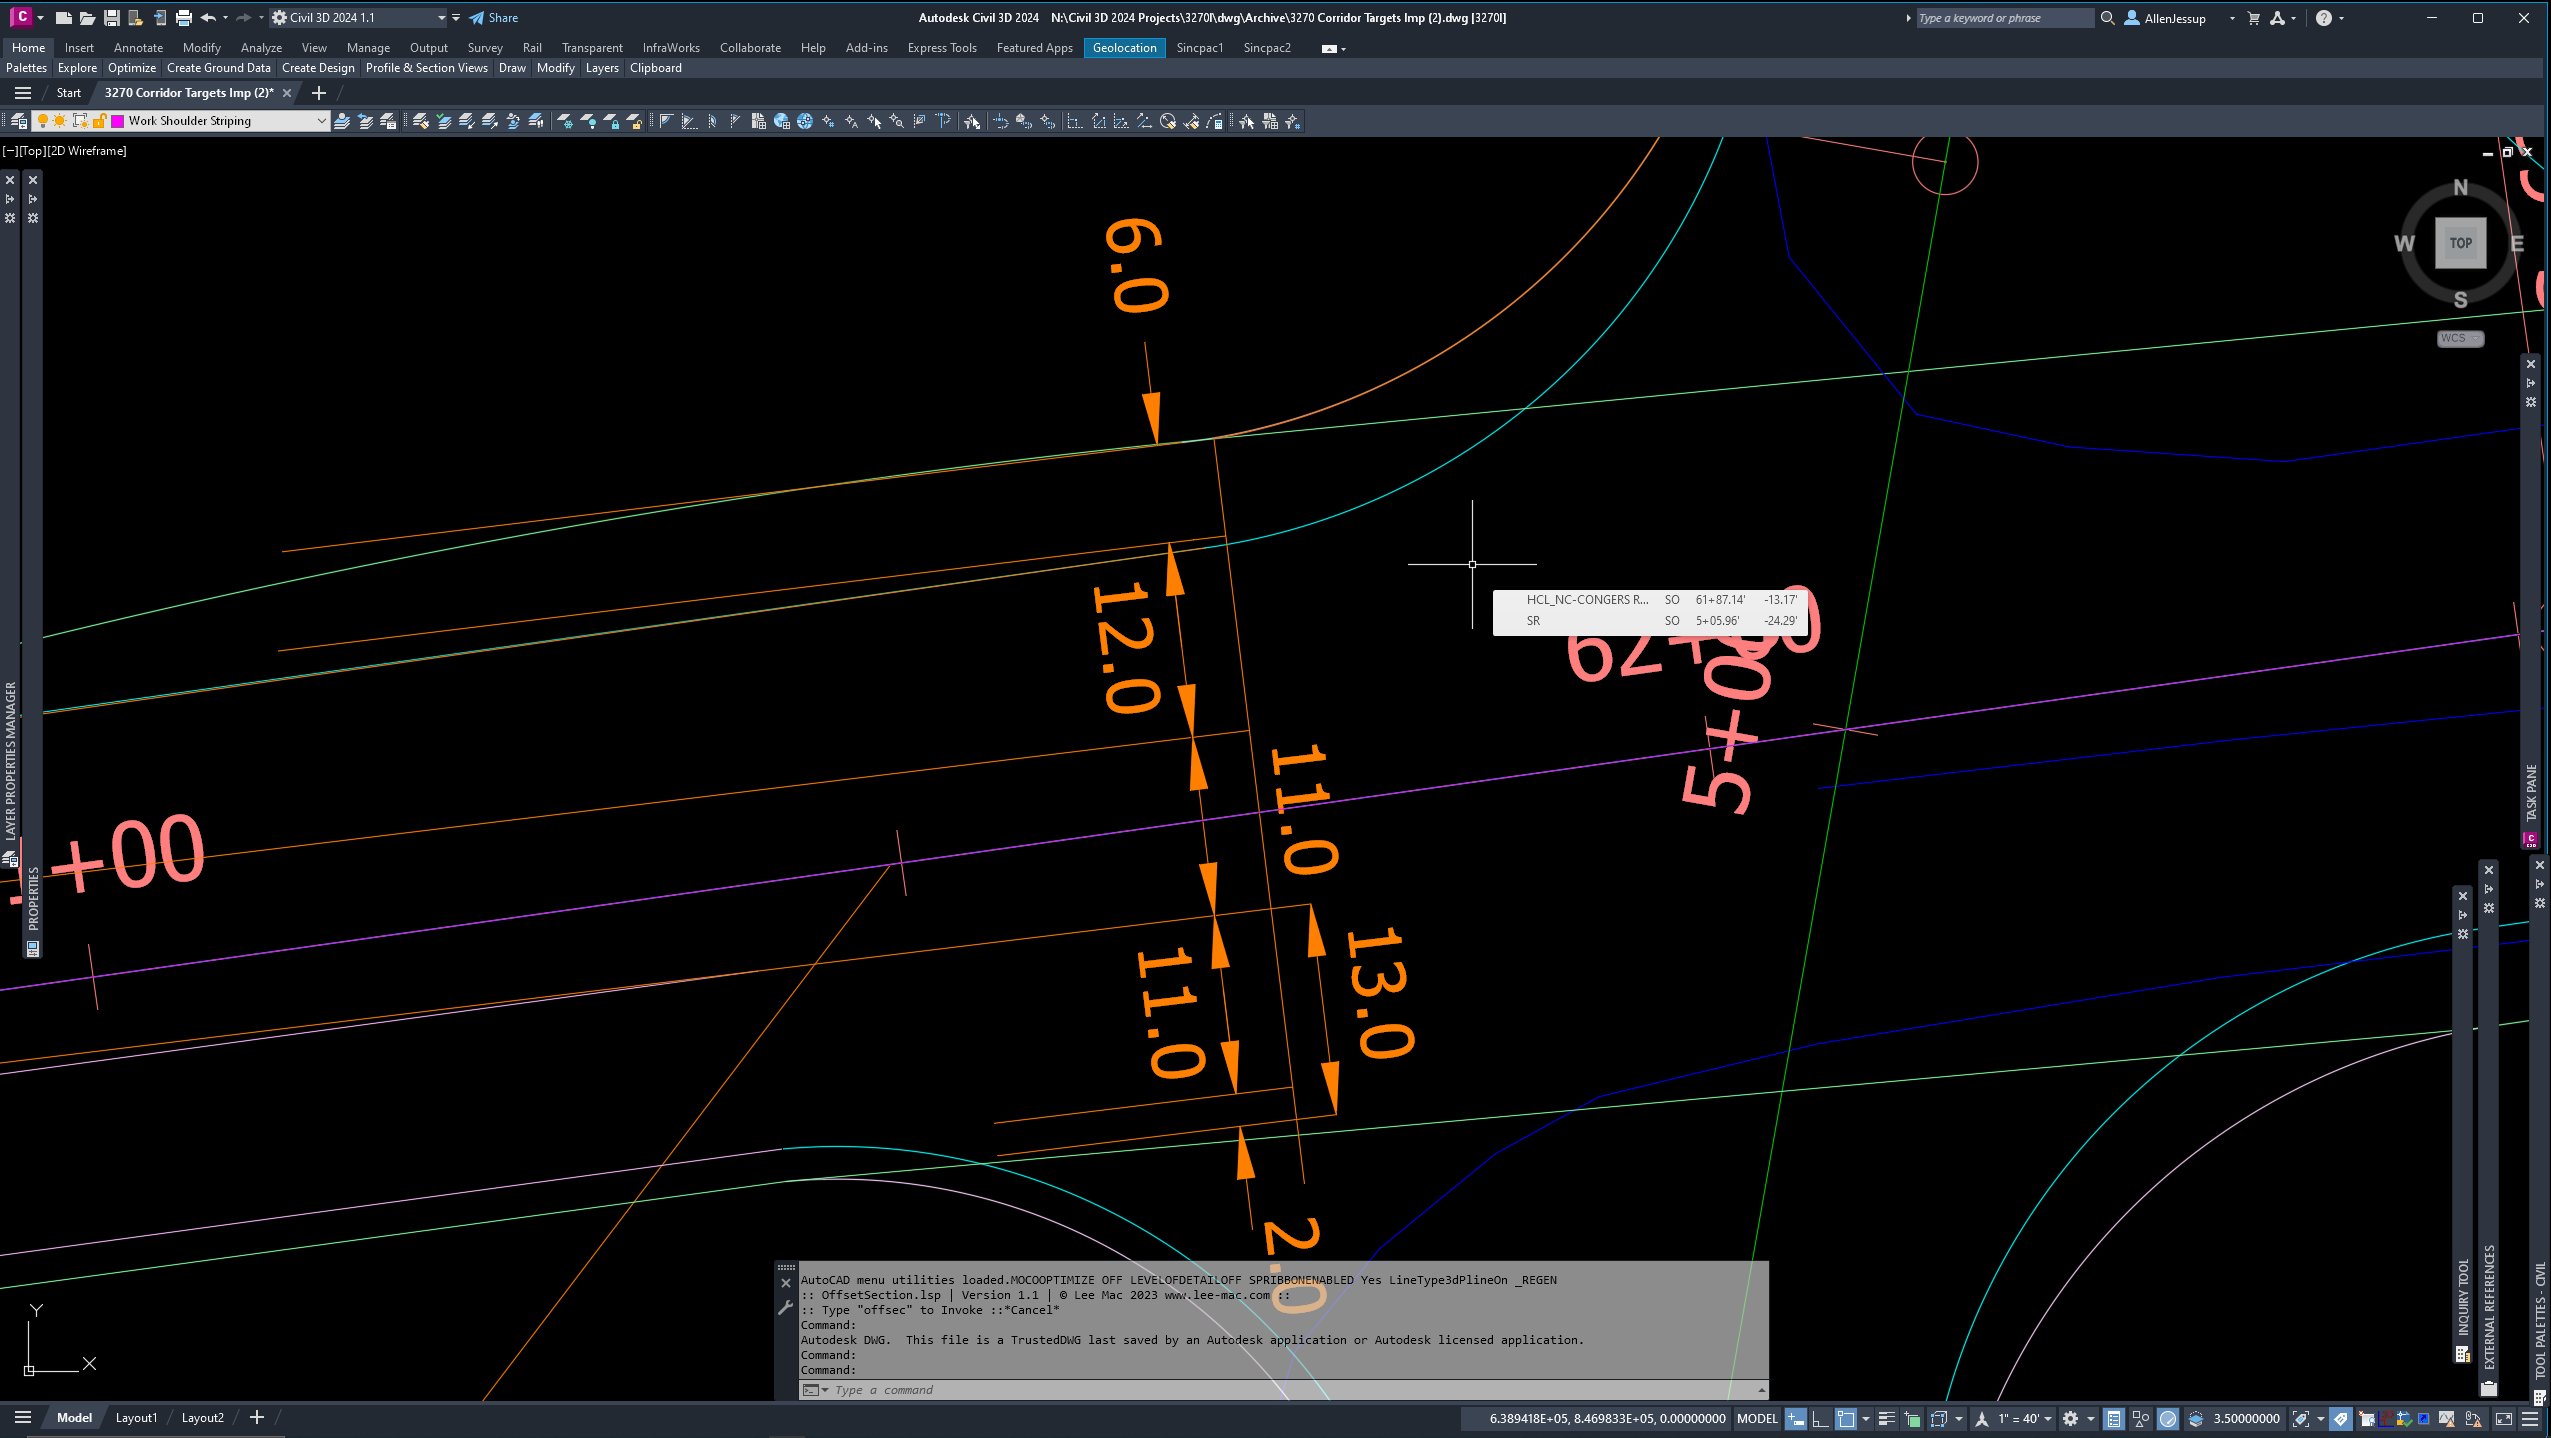Switch to the Layout1 tab

[x=137, y=1417]
